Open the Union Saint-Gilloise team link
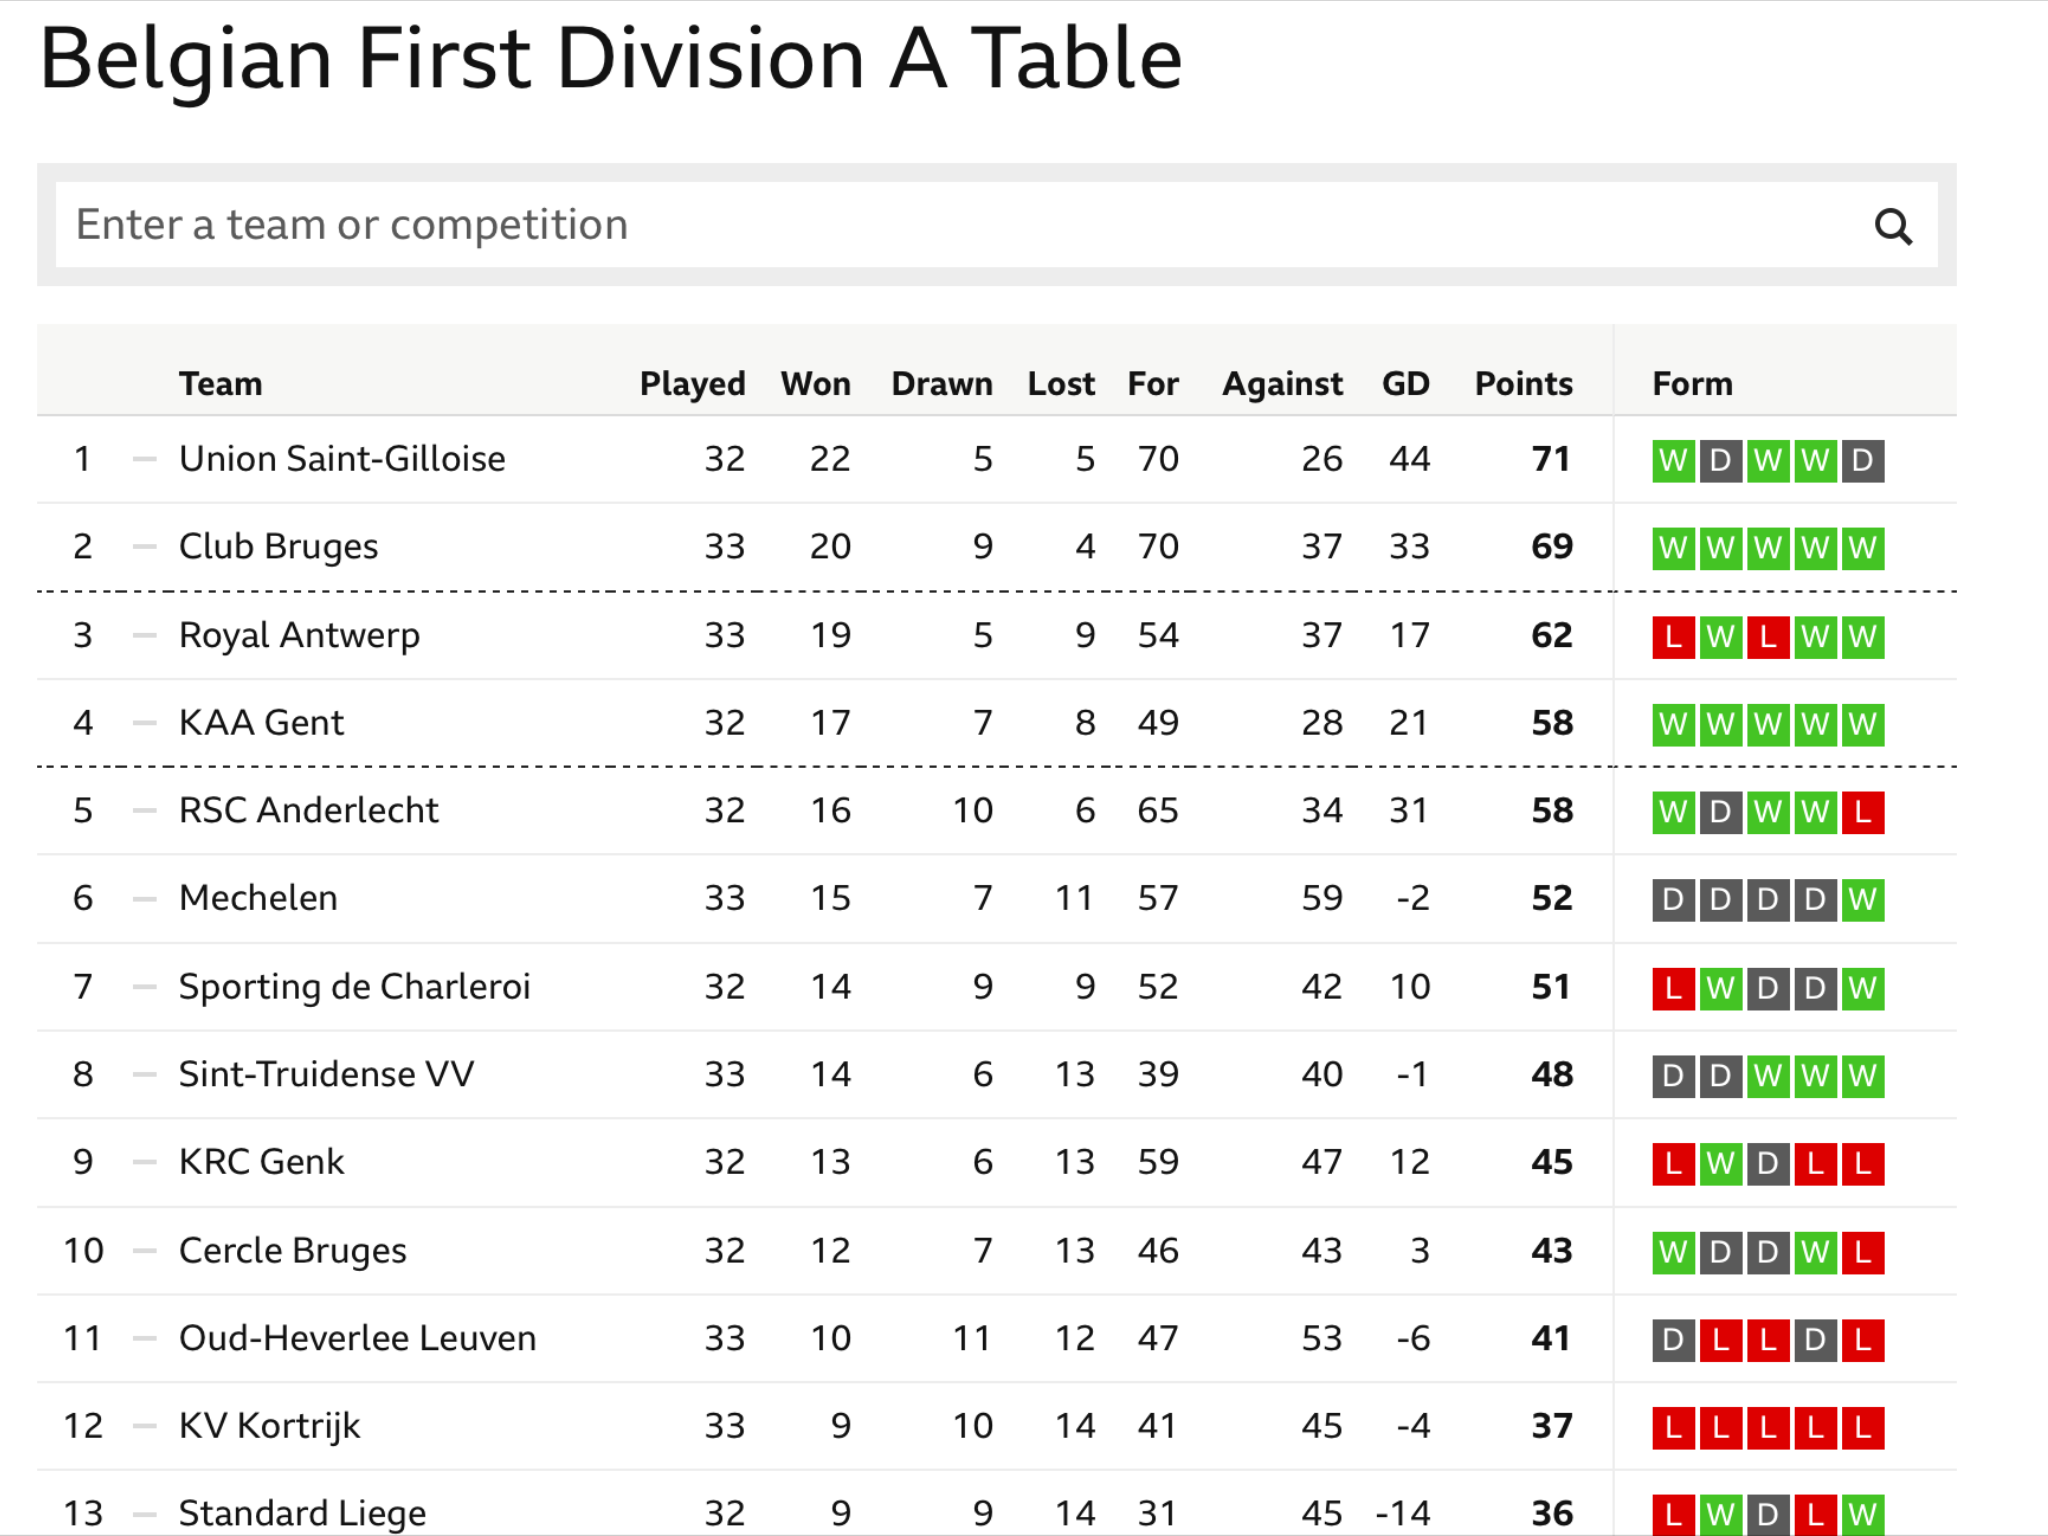This screenshot has width=2048, height=1536. 342,459
